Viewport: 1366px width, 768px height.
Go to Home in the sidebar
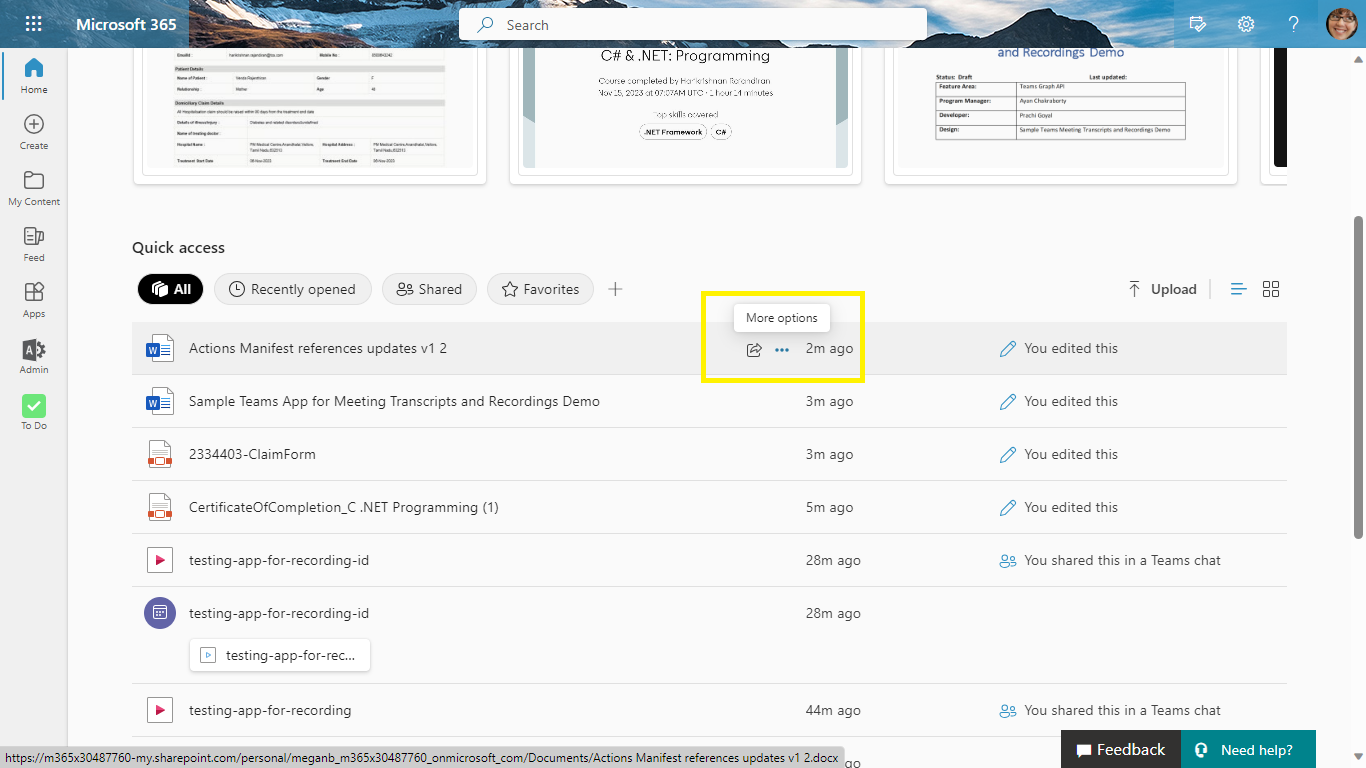pyautogui.click(x=34, y=76)
